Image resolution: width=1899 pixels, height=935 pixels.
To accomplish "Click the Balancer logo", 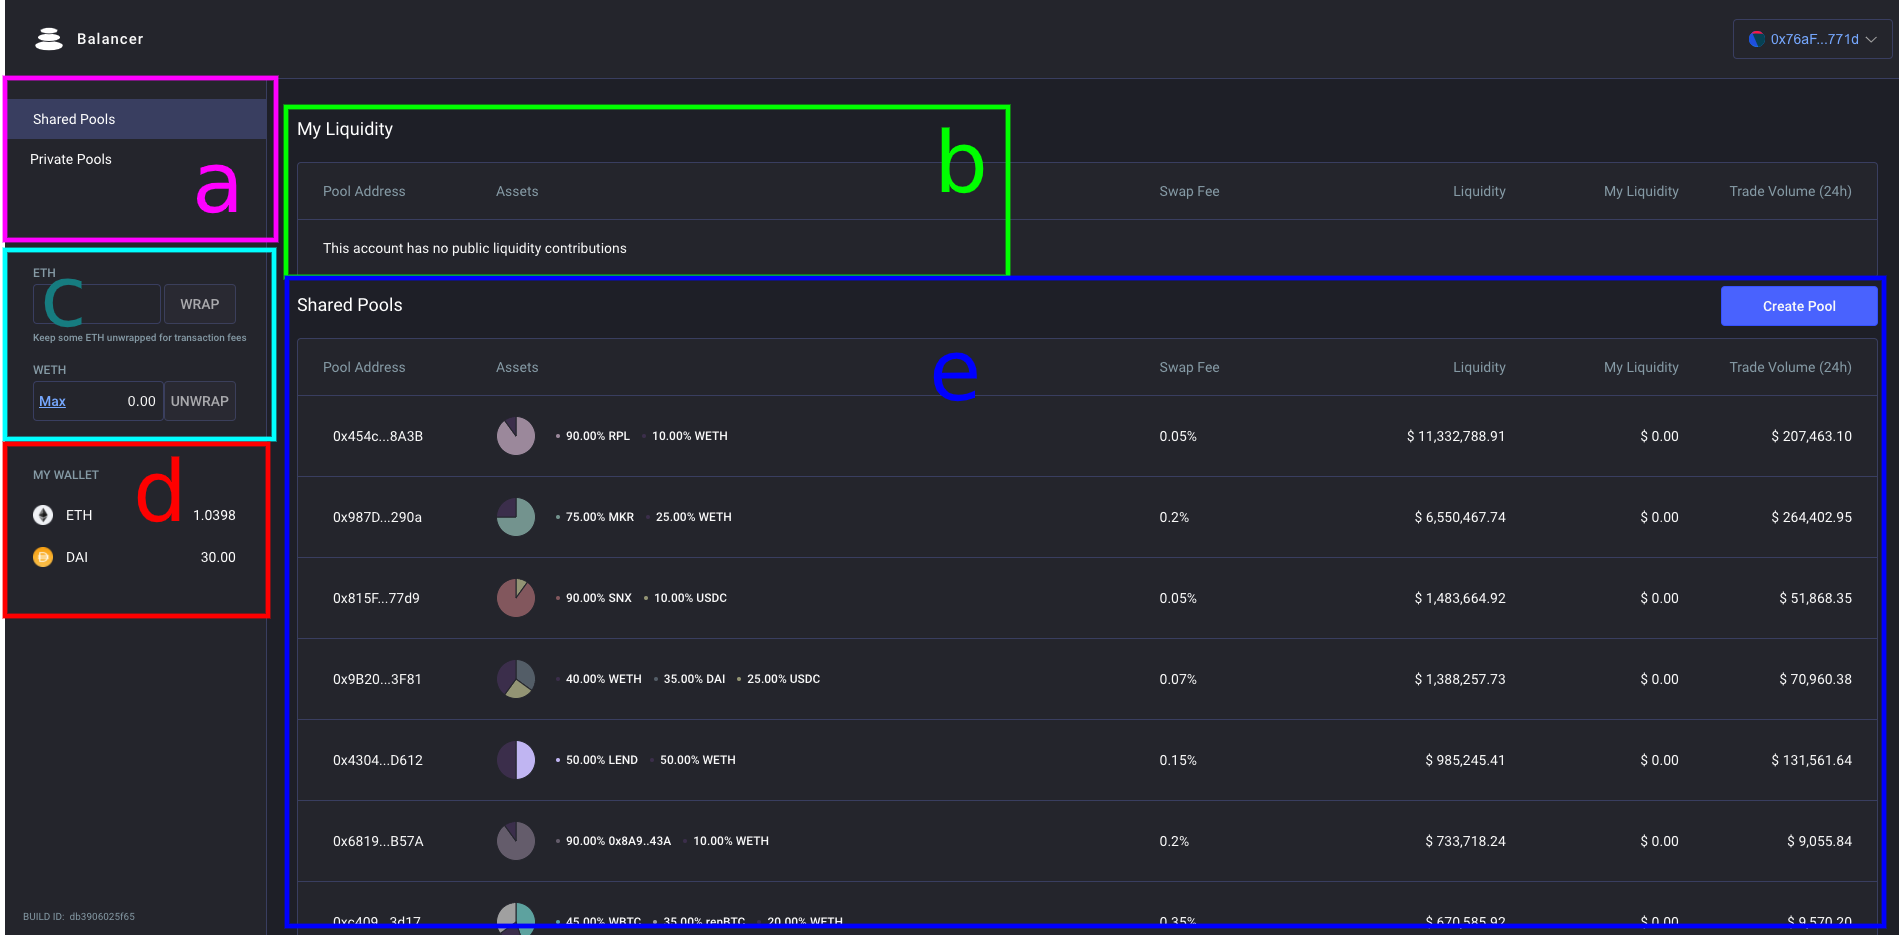I will 48,38.
